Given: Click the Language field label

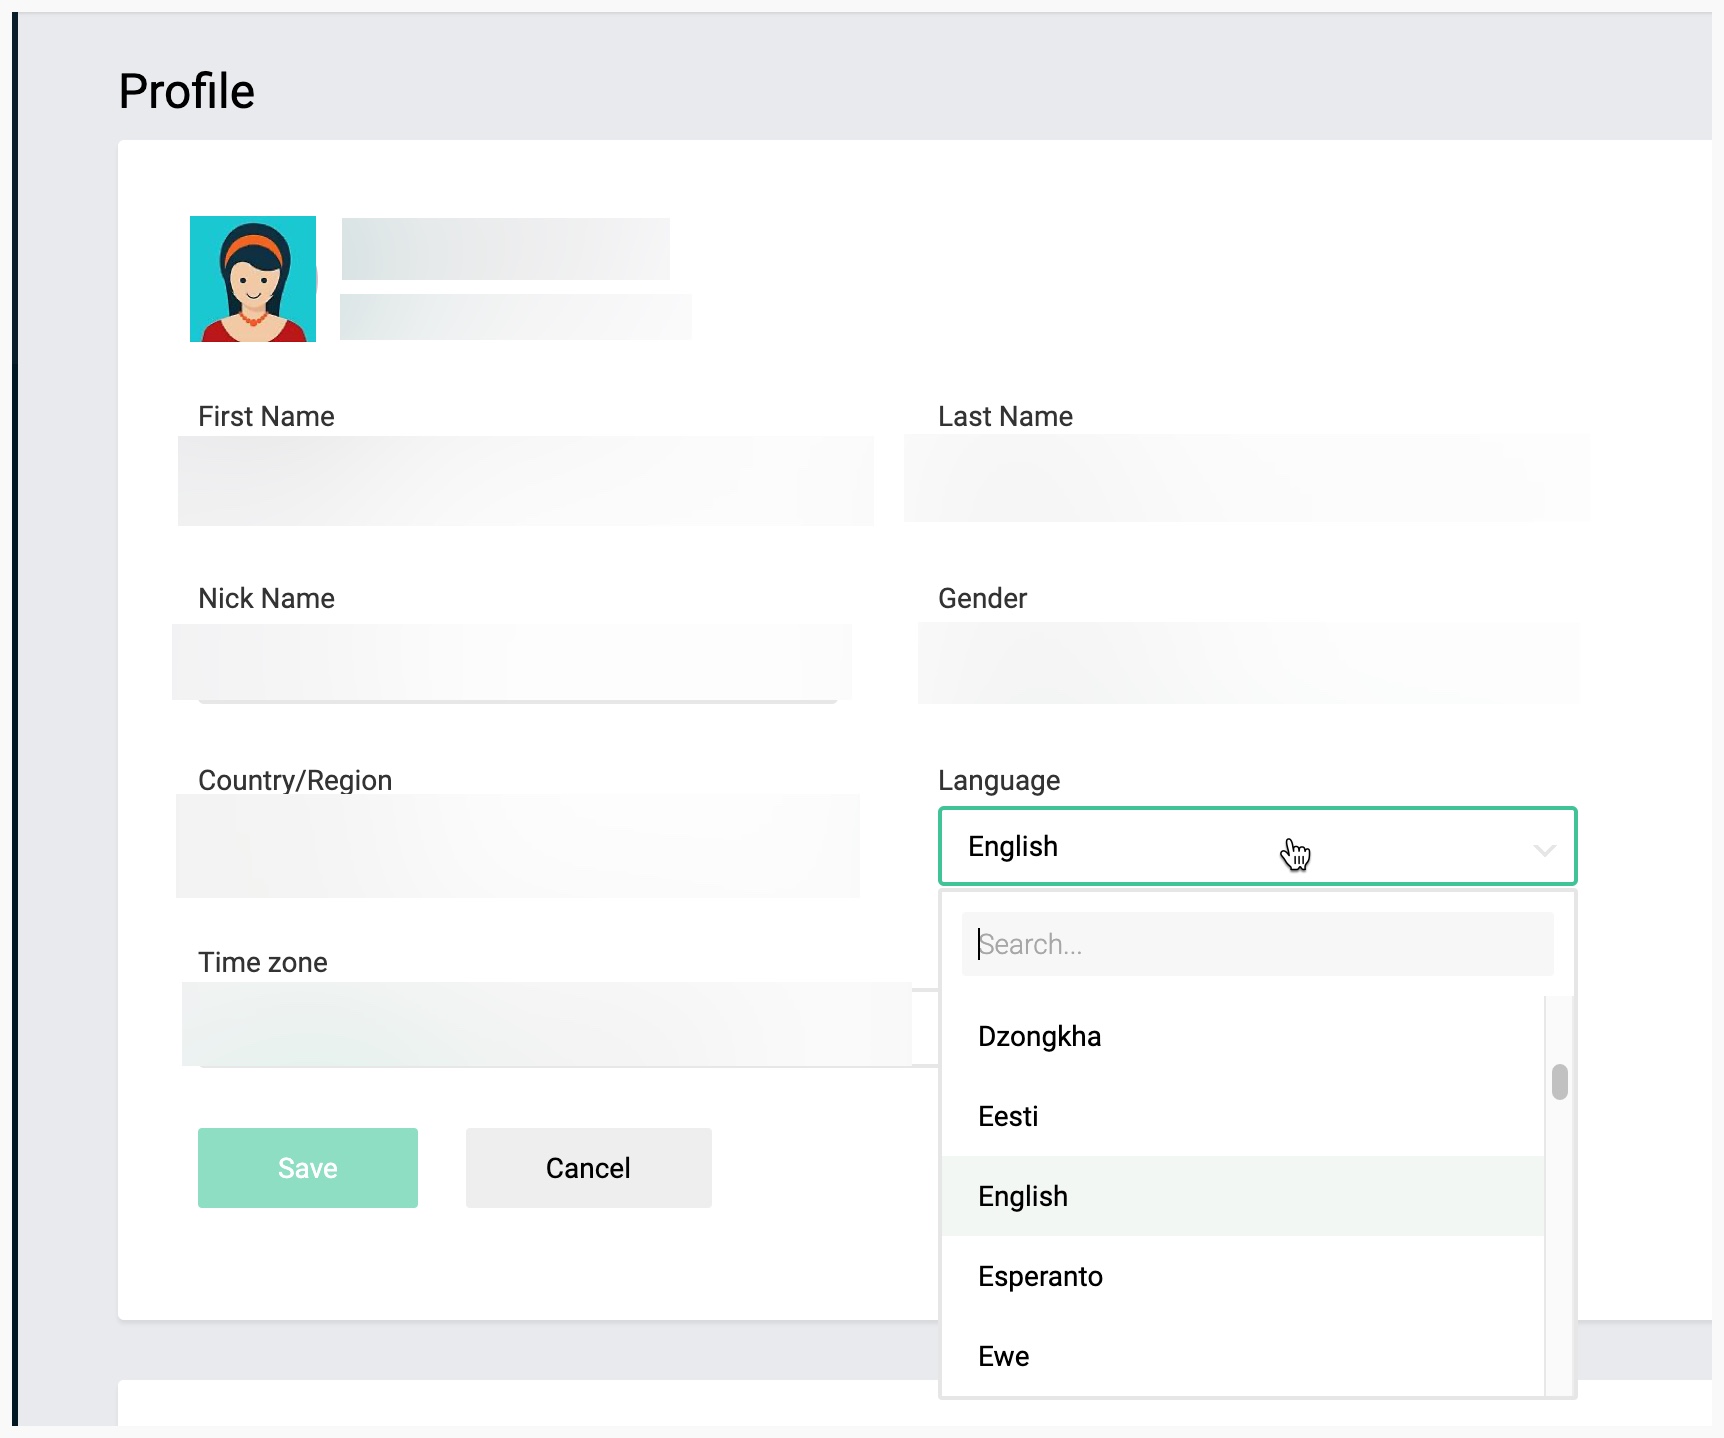Looking at the screenshot, I should (x=998, y=781).
